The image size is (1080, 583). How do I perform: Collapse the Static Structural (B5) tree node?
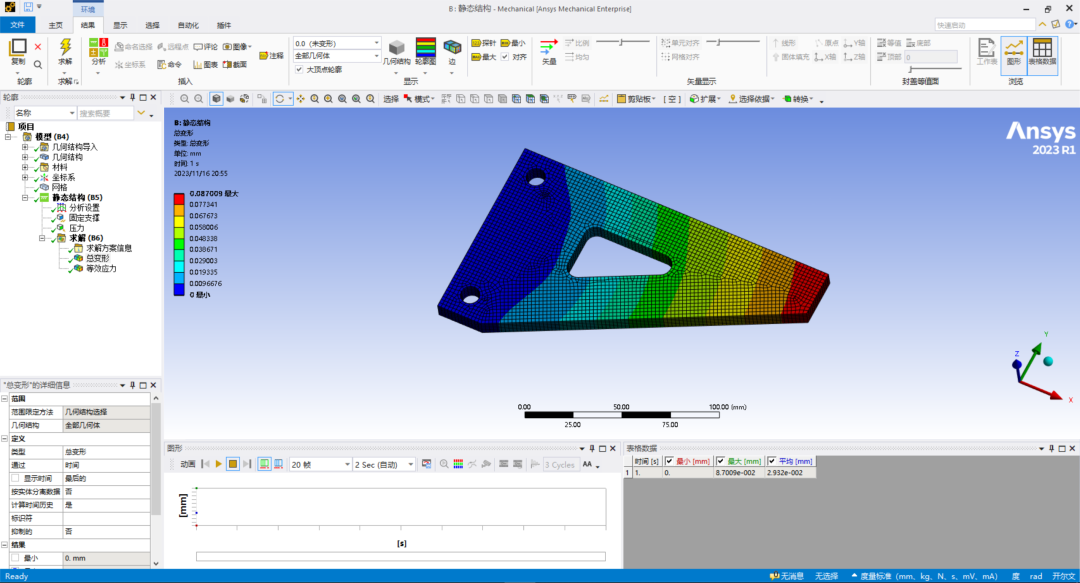coord(25,198)
